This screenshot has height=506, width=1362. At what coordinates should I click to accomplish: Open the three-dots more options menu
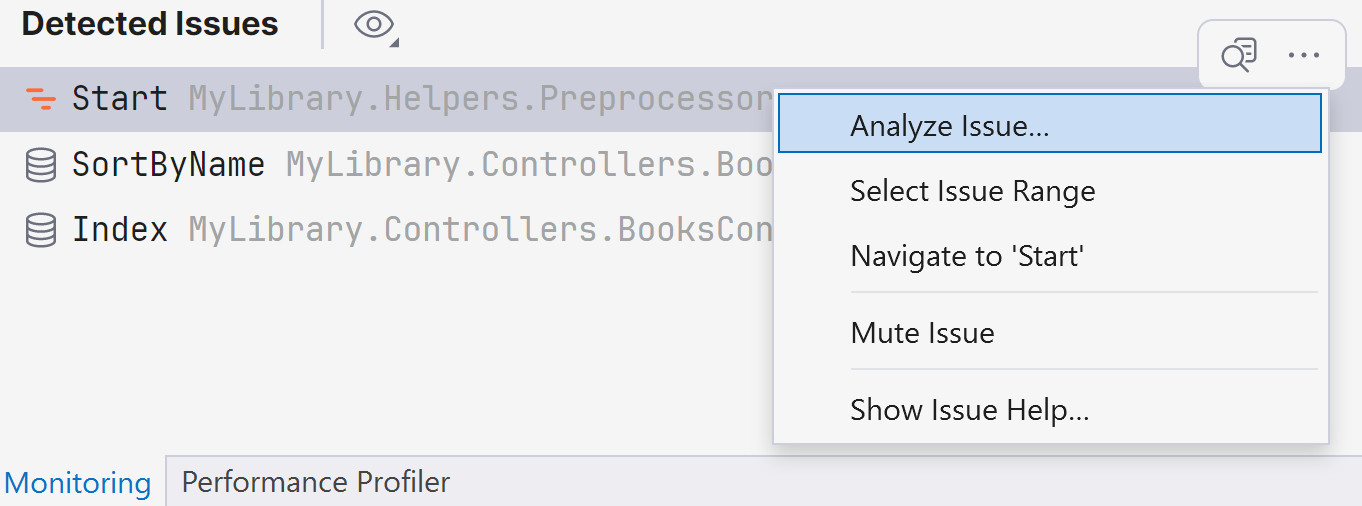(x=1304, y=55)
